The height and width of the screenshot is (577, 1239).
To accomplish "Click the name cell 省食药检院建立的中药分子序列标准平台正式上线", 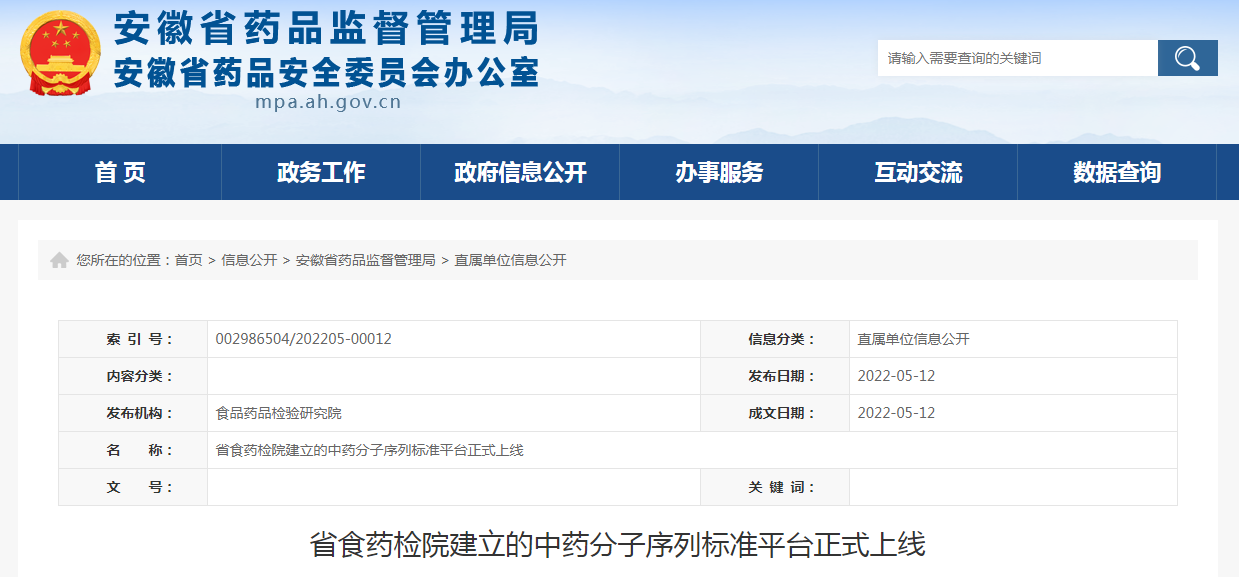I will [692, 450].
